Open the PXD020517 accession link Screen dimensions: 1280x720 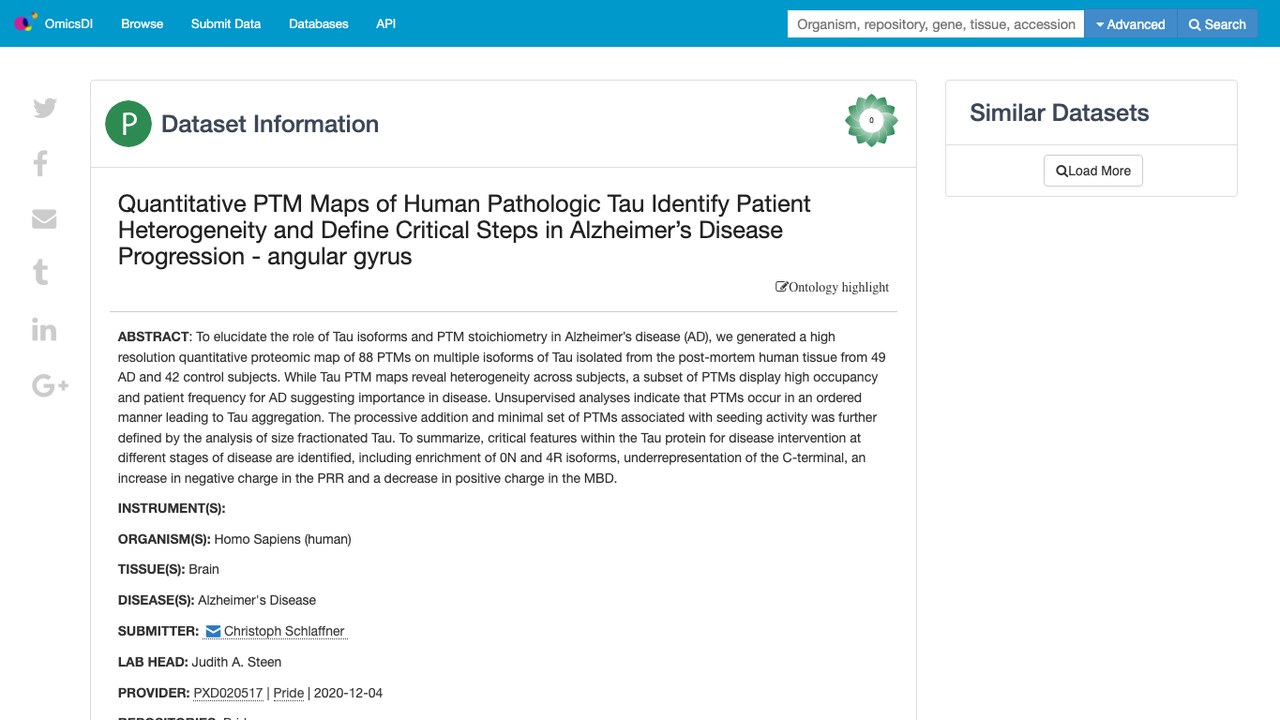[228, 693]
